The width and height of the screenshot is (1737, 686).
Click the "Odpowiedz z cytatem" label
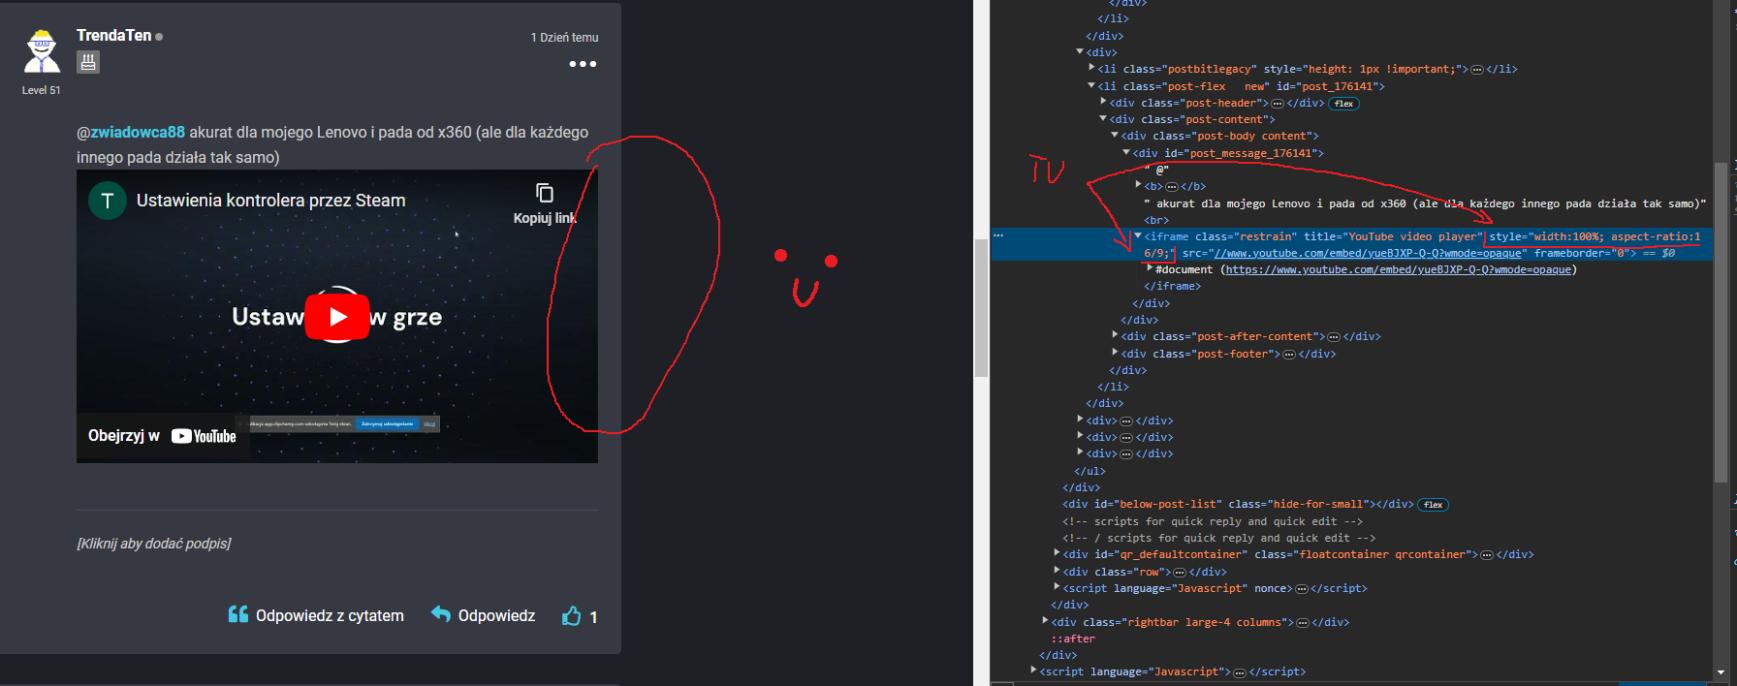click(330, 616)
